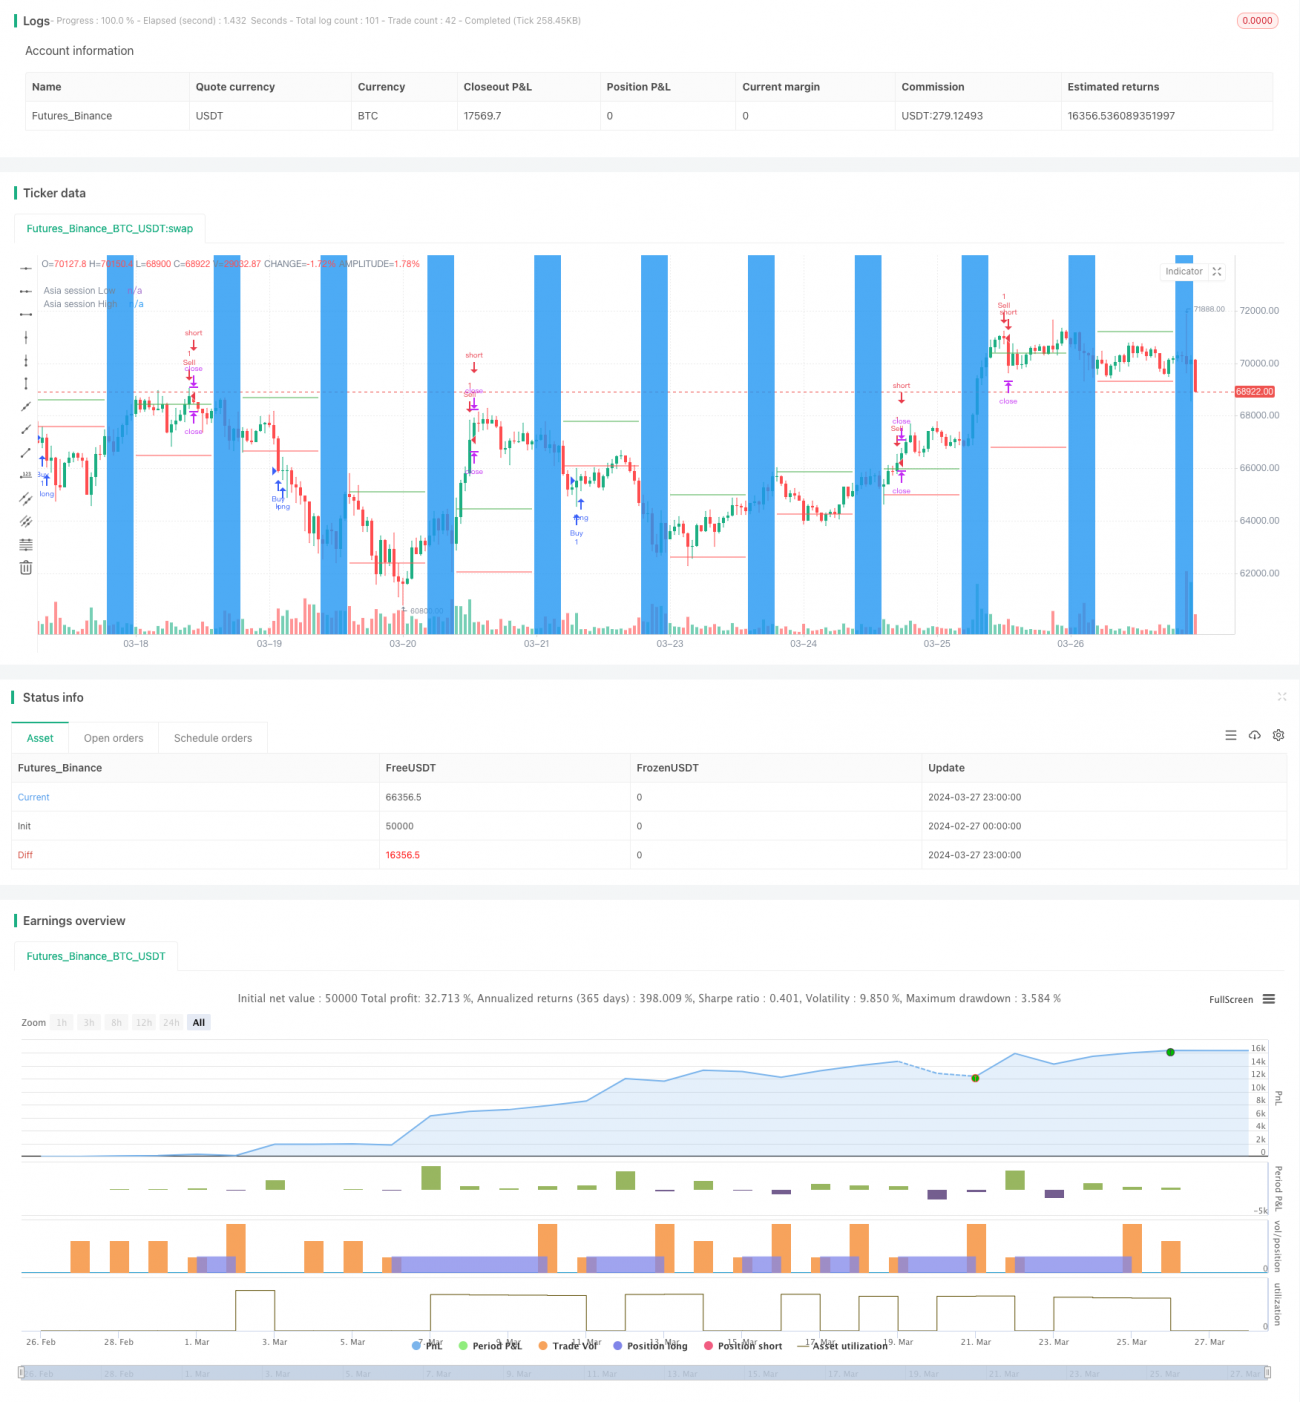Click the faded expand icon beside Status info
The height and width of the screenshot is (1402, 1300).
[x=1282, y=697]
